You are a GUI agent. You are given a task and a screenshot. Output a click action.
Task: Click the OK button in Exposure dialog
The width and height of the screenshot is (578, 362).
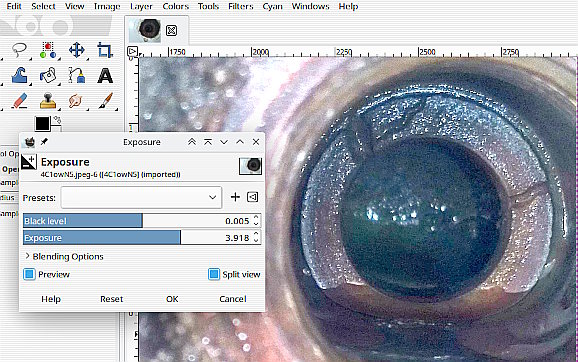click(172, 299)
